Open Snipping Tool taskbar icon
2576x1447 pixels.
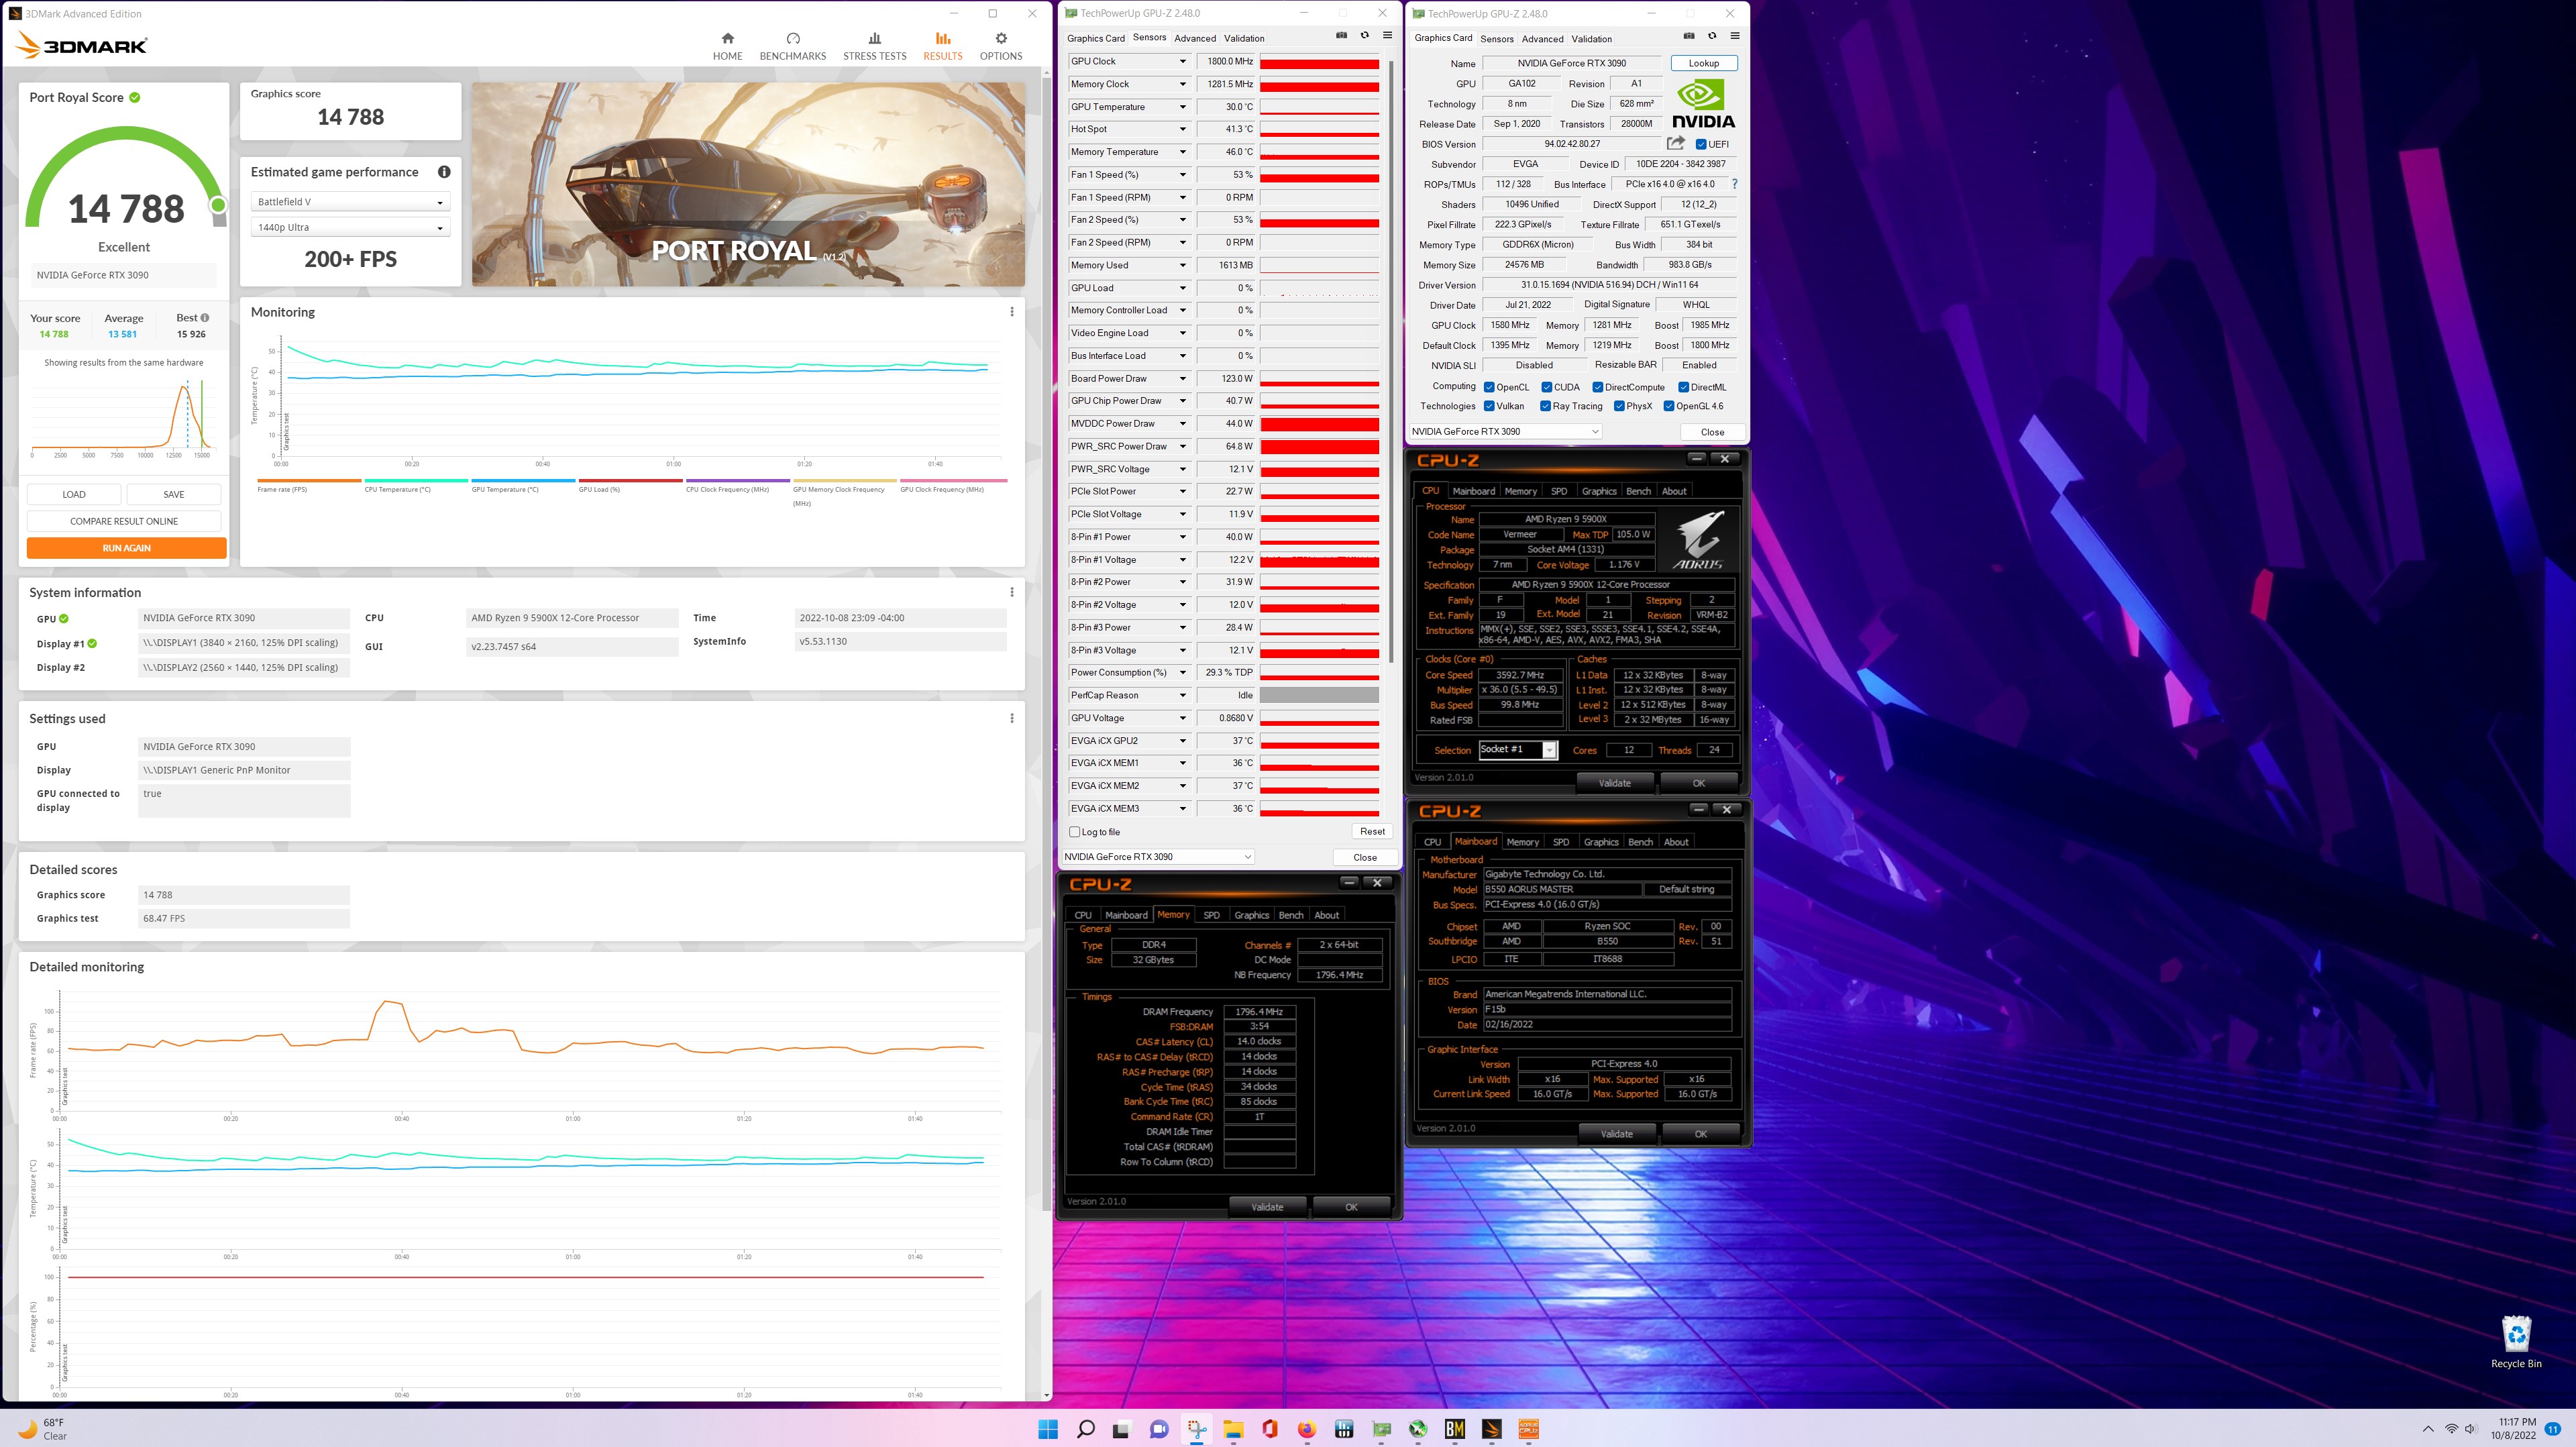coord(1196,1429)
